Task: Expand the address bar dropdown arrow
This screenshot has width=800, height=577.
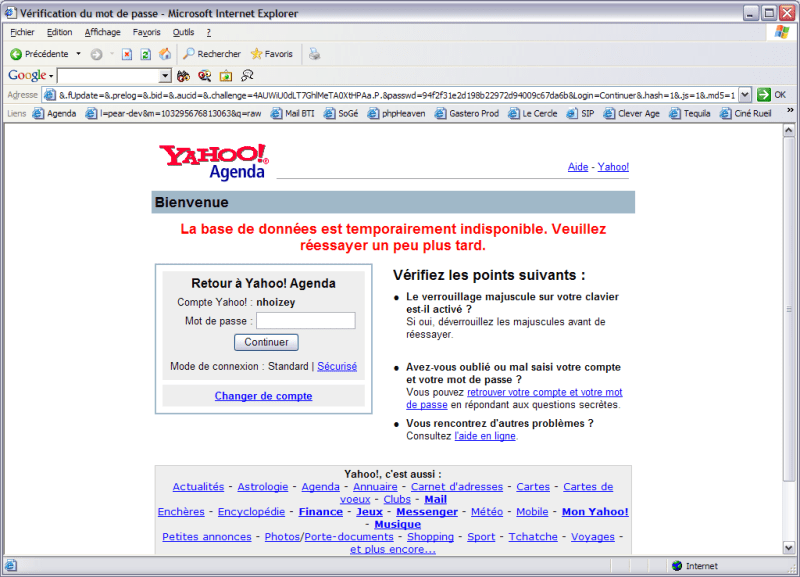Action: (745, 95)
